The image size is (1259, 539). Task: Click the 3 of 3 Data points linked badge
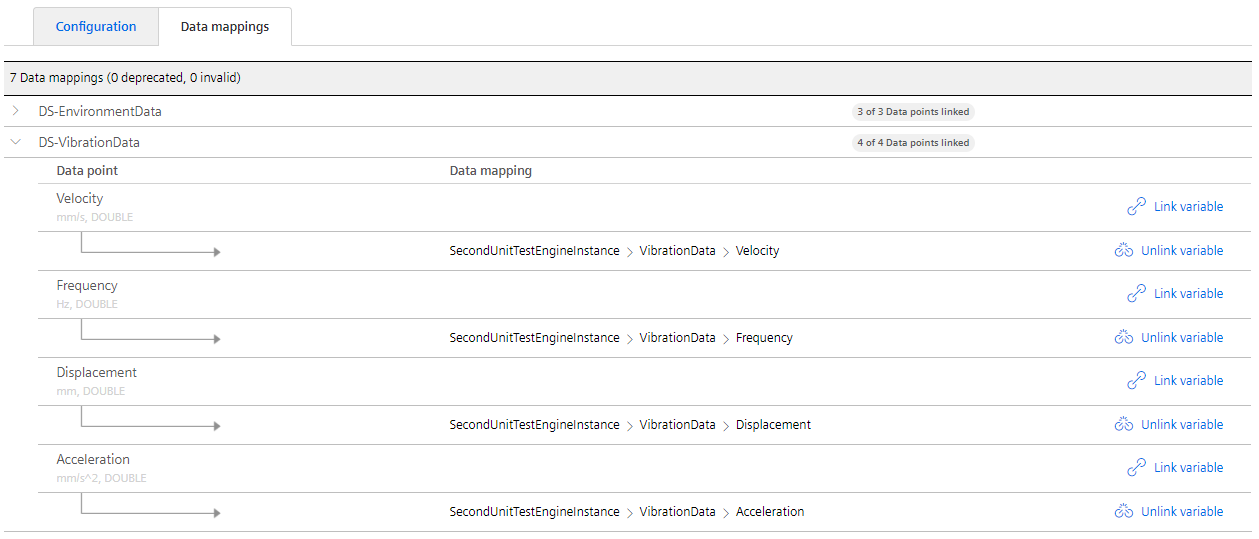[913, 112]
